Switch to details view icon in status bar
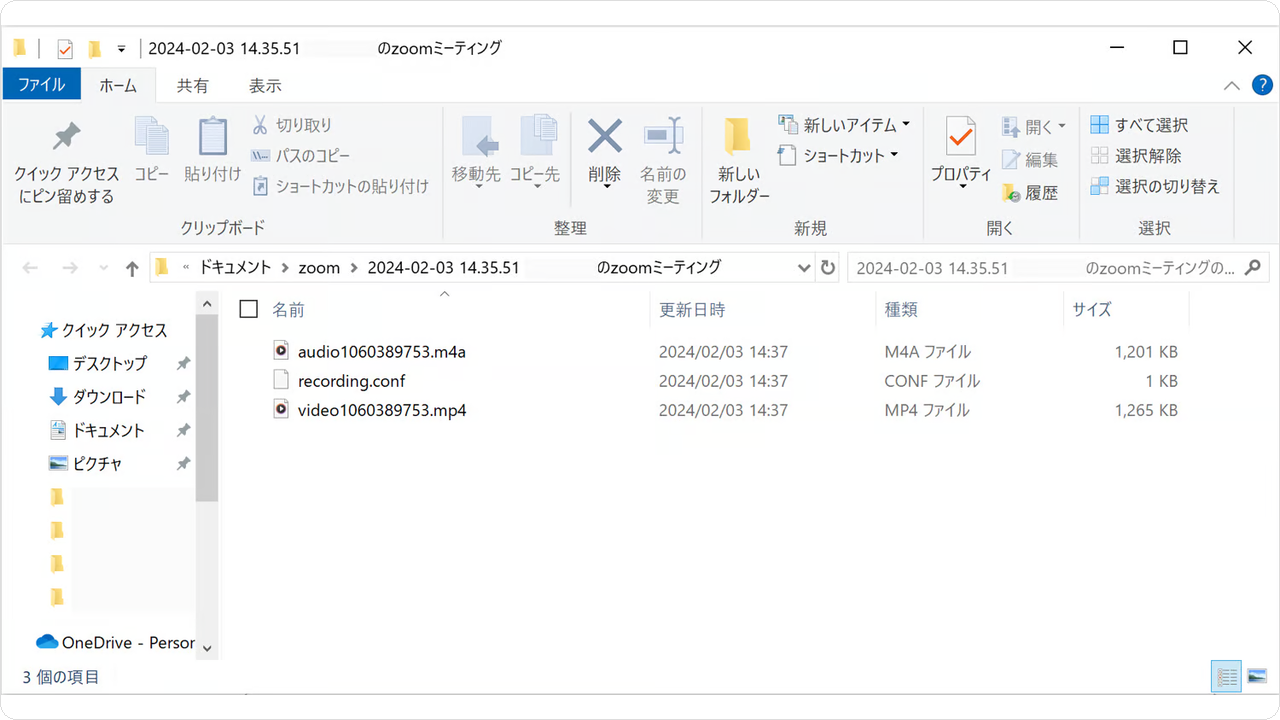 (1226, 677)
